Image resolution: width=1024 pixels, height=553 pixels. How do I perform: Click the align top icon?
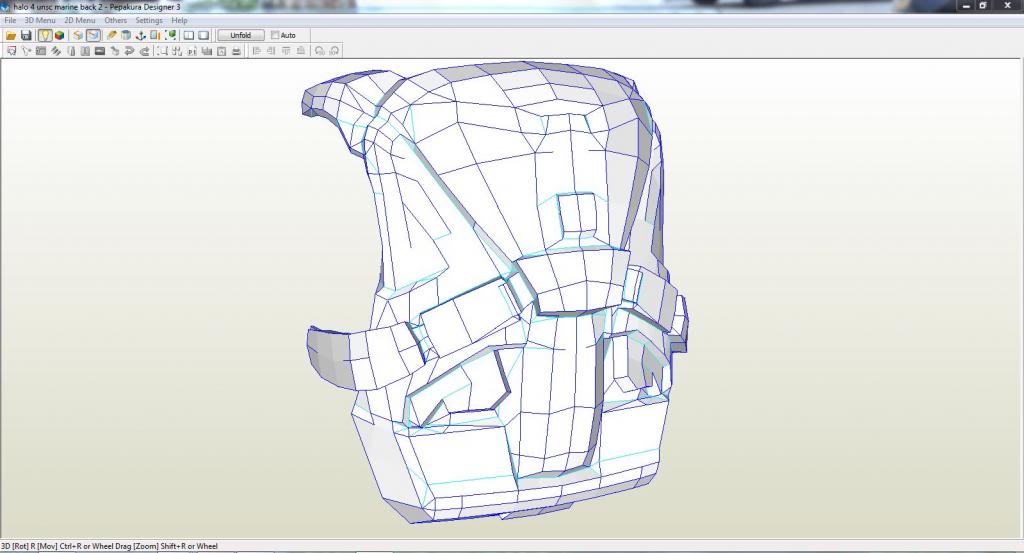pos(286,51)
